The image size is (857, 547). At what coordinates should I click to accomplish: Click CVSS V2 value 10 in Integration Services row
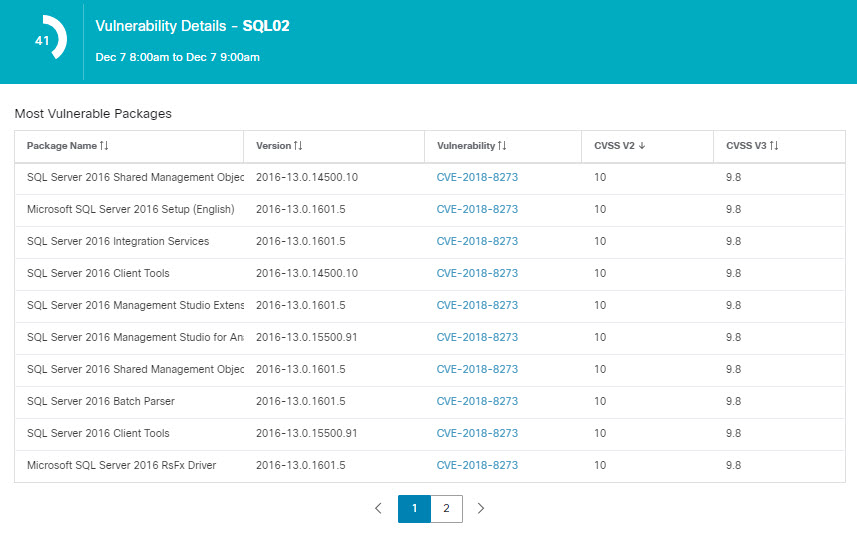coord(600,241)
